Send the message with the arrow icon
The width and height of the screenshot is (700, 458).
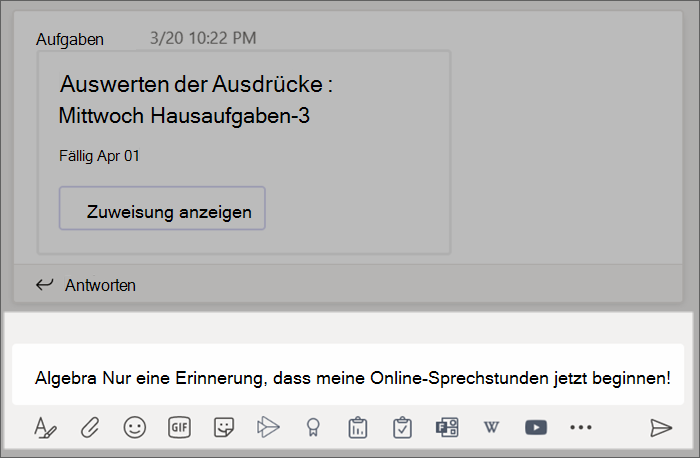click(x=661, y=428)
